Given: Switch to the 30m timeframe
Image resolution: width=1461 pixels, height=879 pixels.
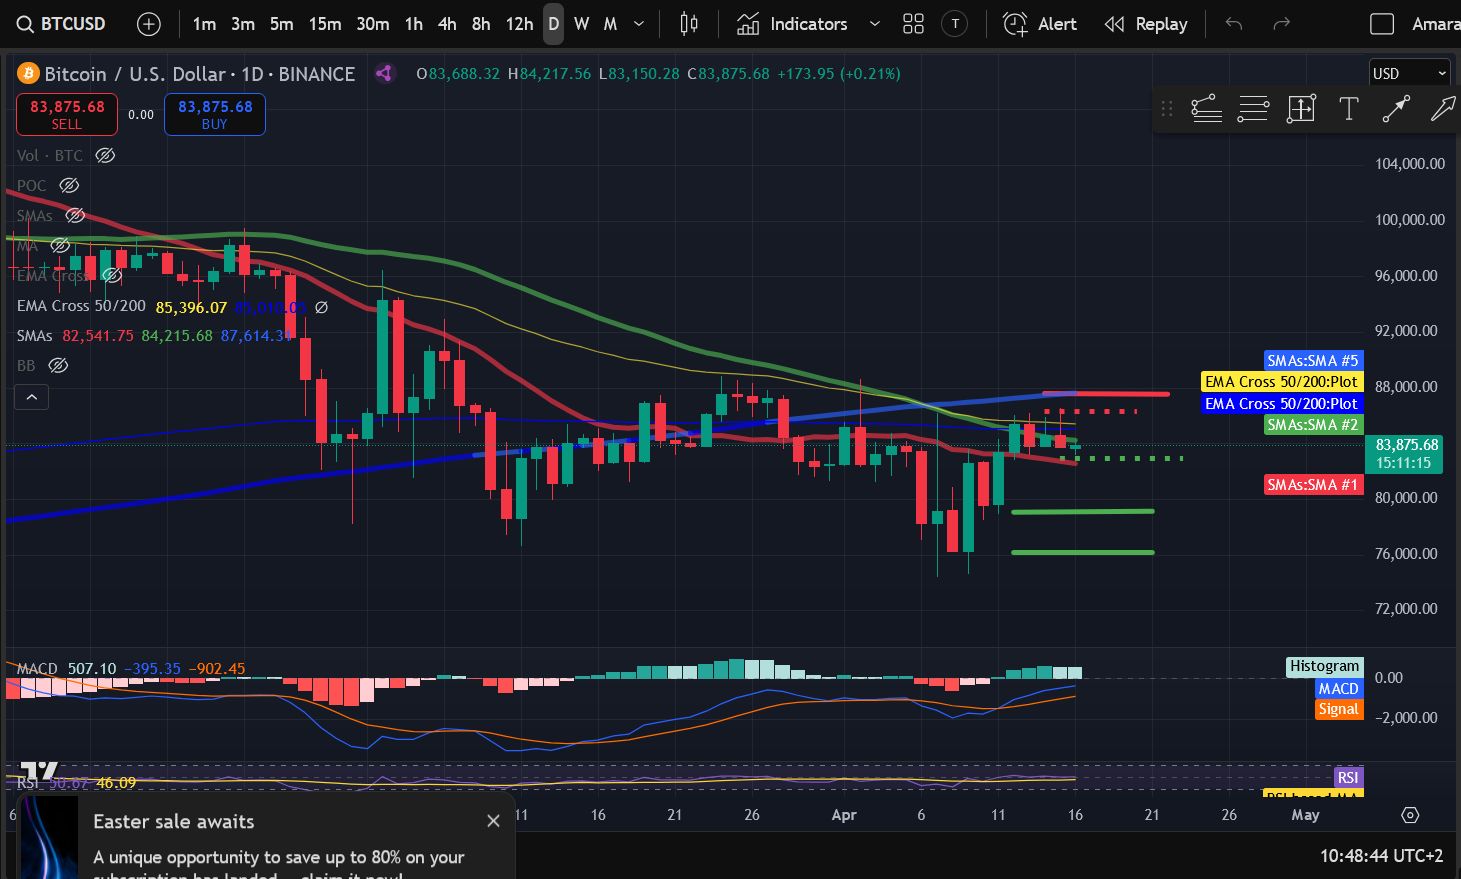Looking at the screenshot, I should pos(373,24).
